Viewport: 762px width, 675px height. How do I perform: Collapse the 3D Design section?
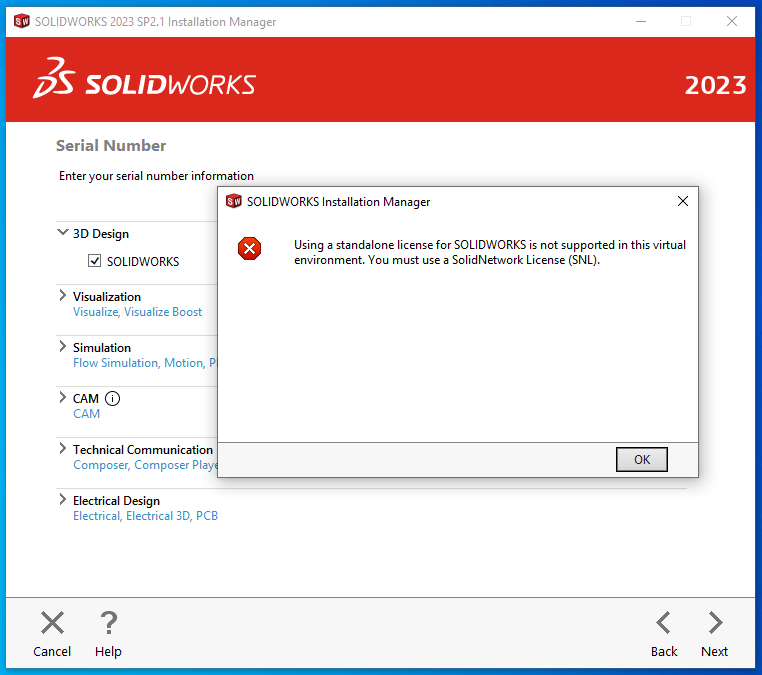click(x=63, y=232)
